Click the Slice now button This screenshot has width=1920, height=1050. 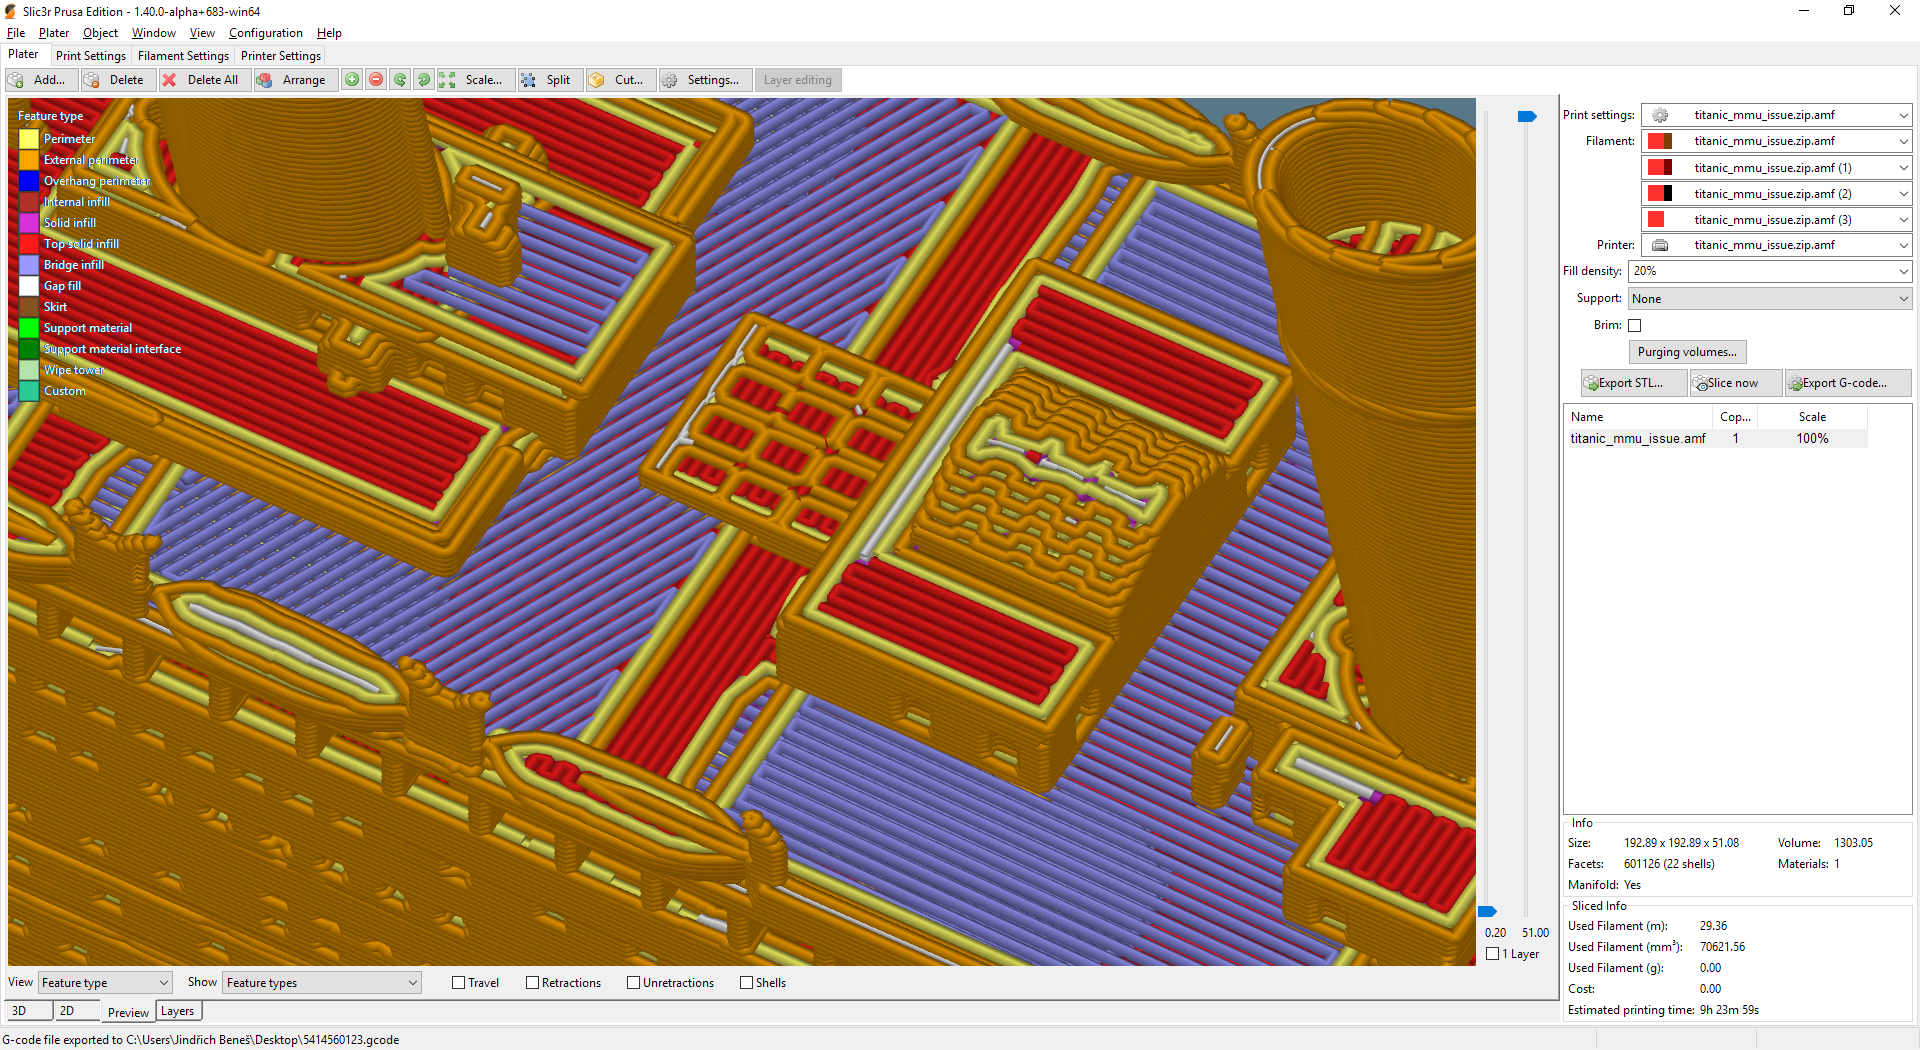(x=1734, y=383)
